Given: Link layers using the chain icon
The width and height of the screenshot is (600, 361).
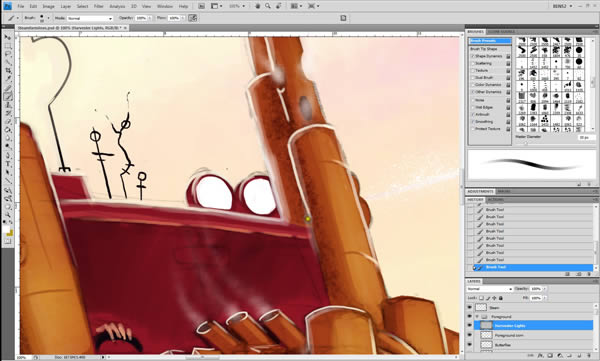Looking at the screenshot, I should pyautogui.click(x=531, y=356).
